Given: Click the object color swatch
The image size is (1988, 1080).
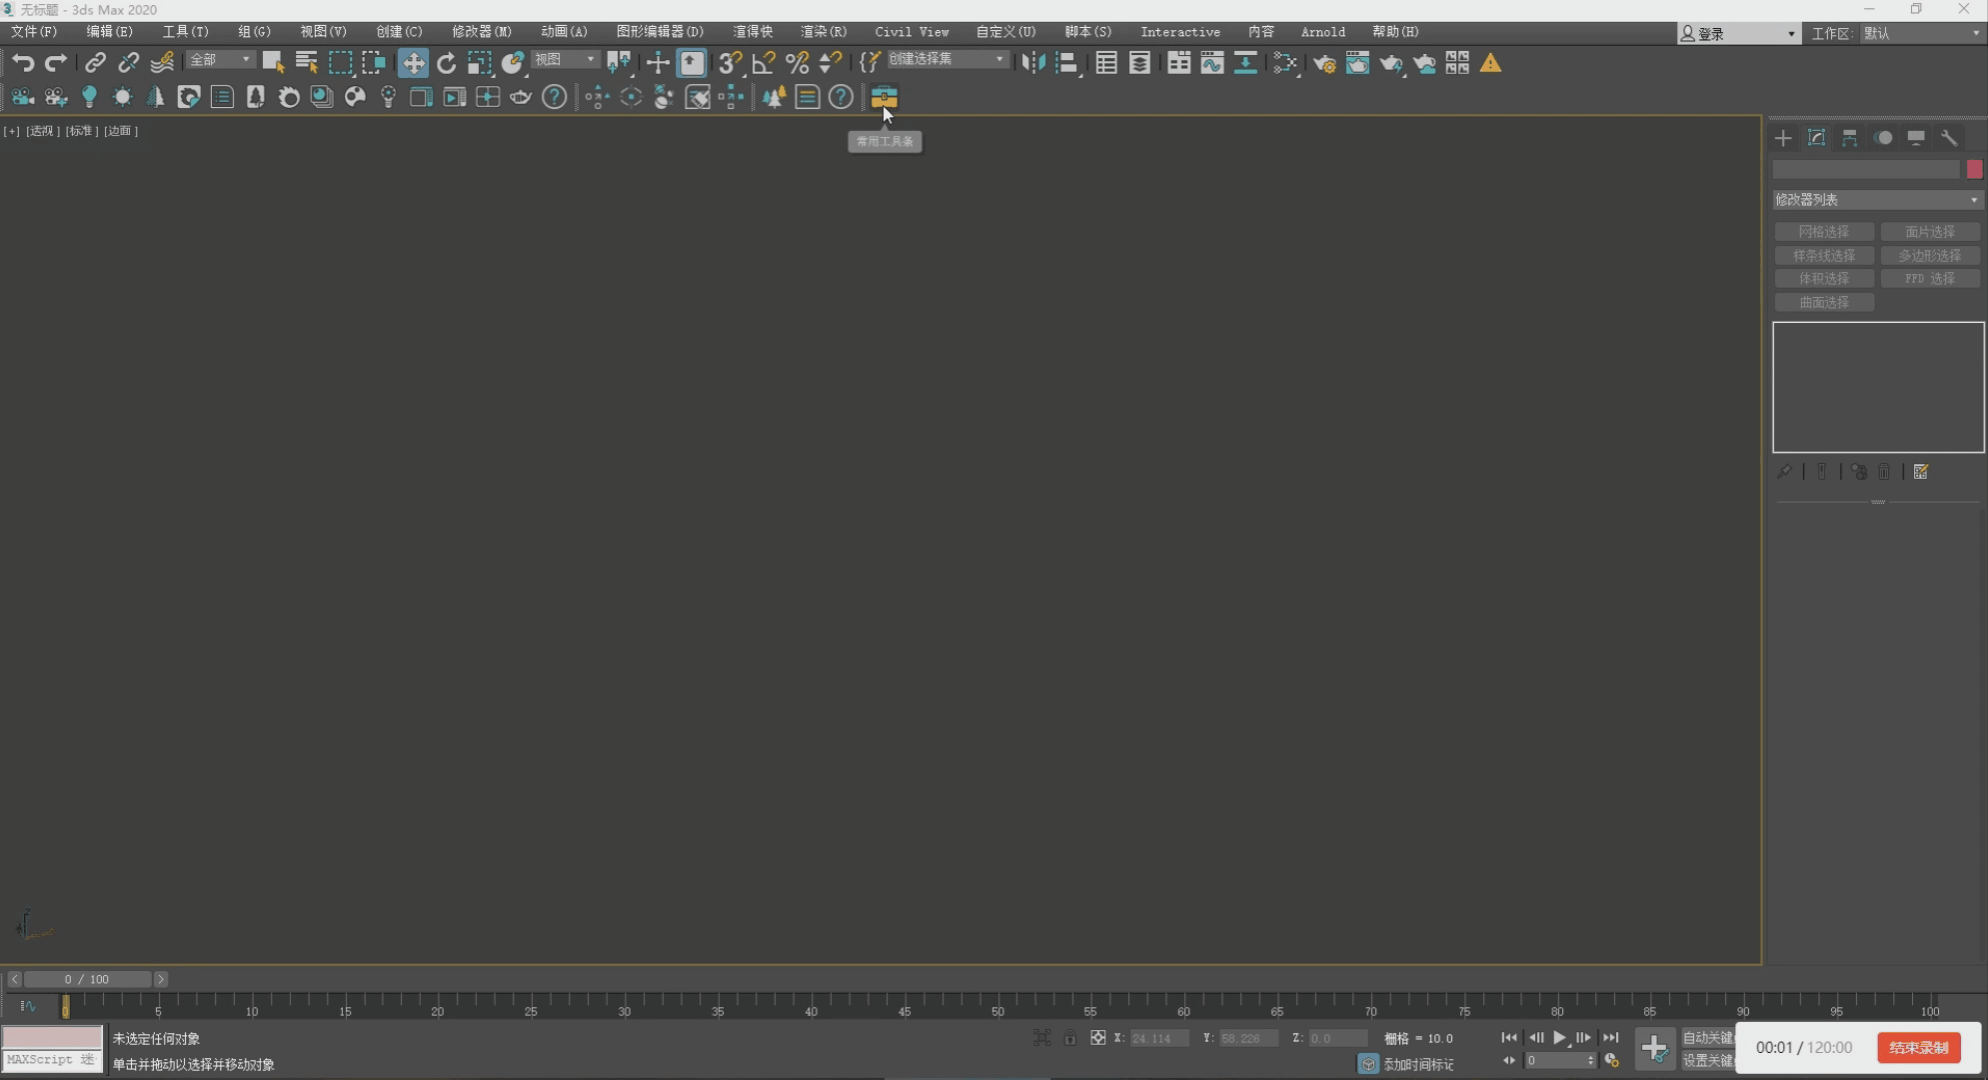Looking at the screenshot, I should [1975, 169].
